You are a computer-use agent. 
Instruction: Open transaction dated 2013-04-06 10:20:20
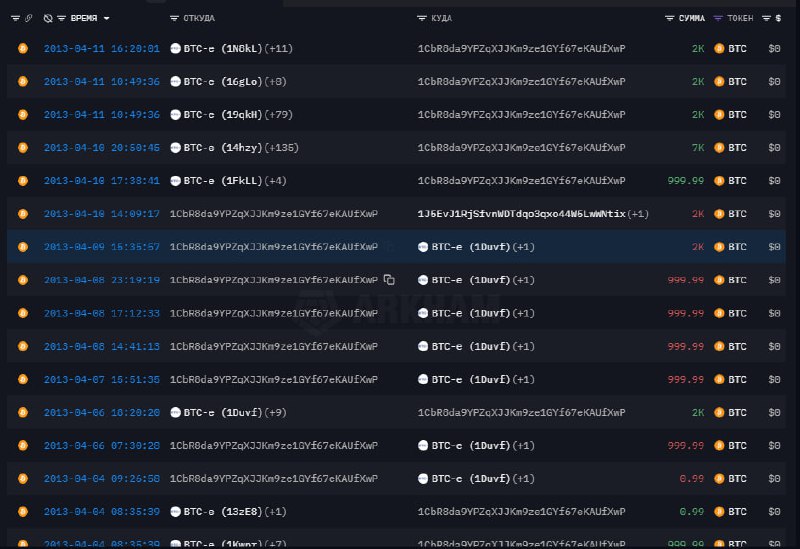point(102,412)
